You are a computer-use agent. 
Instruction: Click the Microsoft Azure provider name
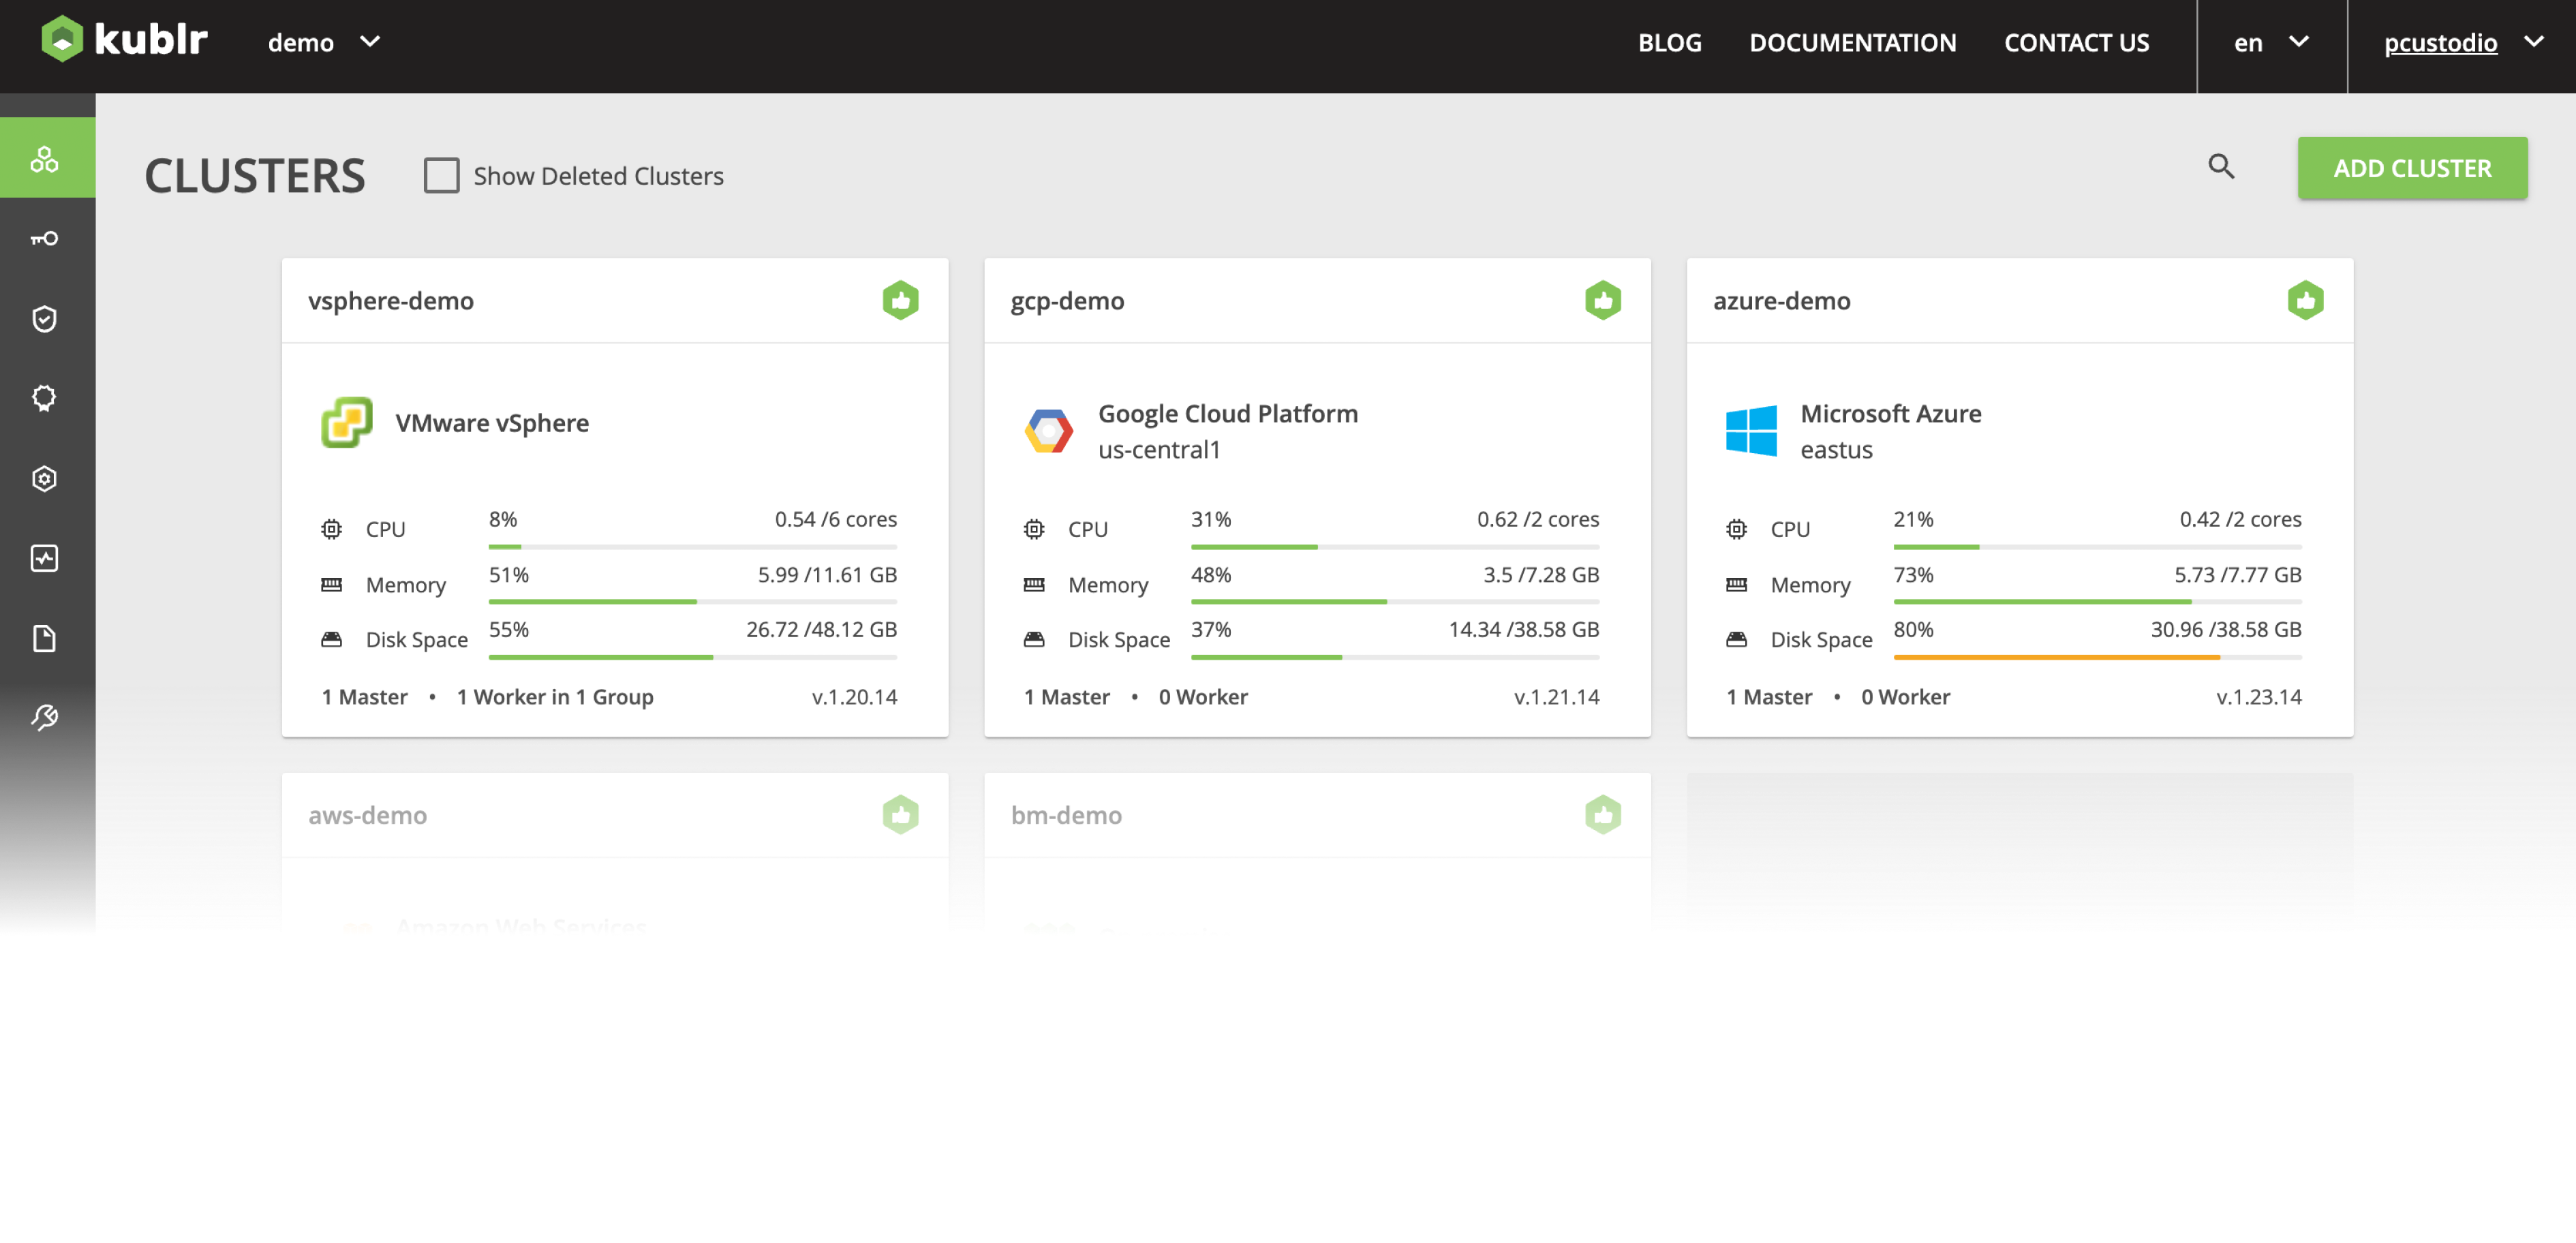[1890, 413]
